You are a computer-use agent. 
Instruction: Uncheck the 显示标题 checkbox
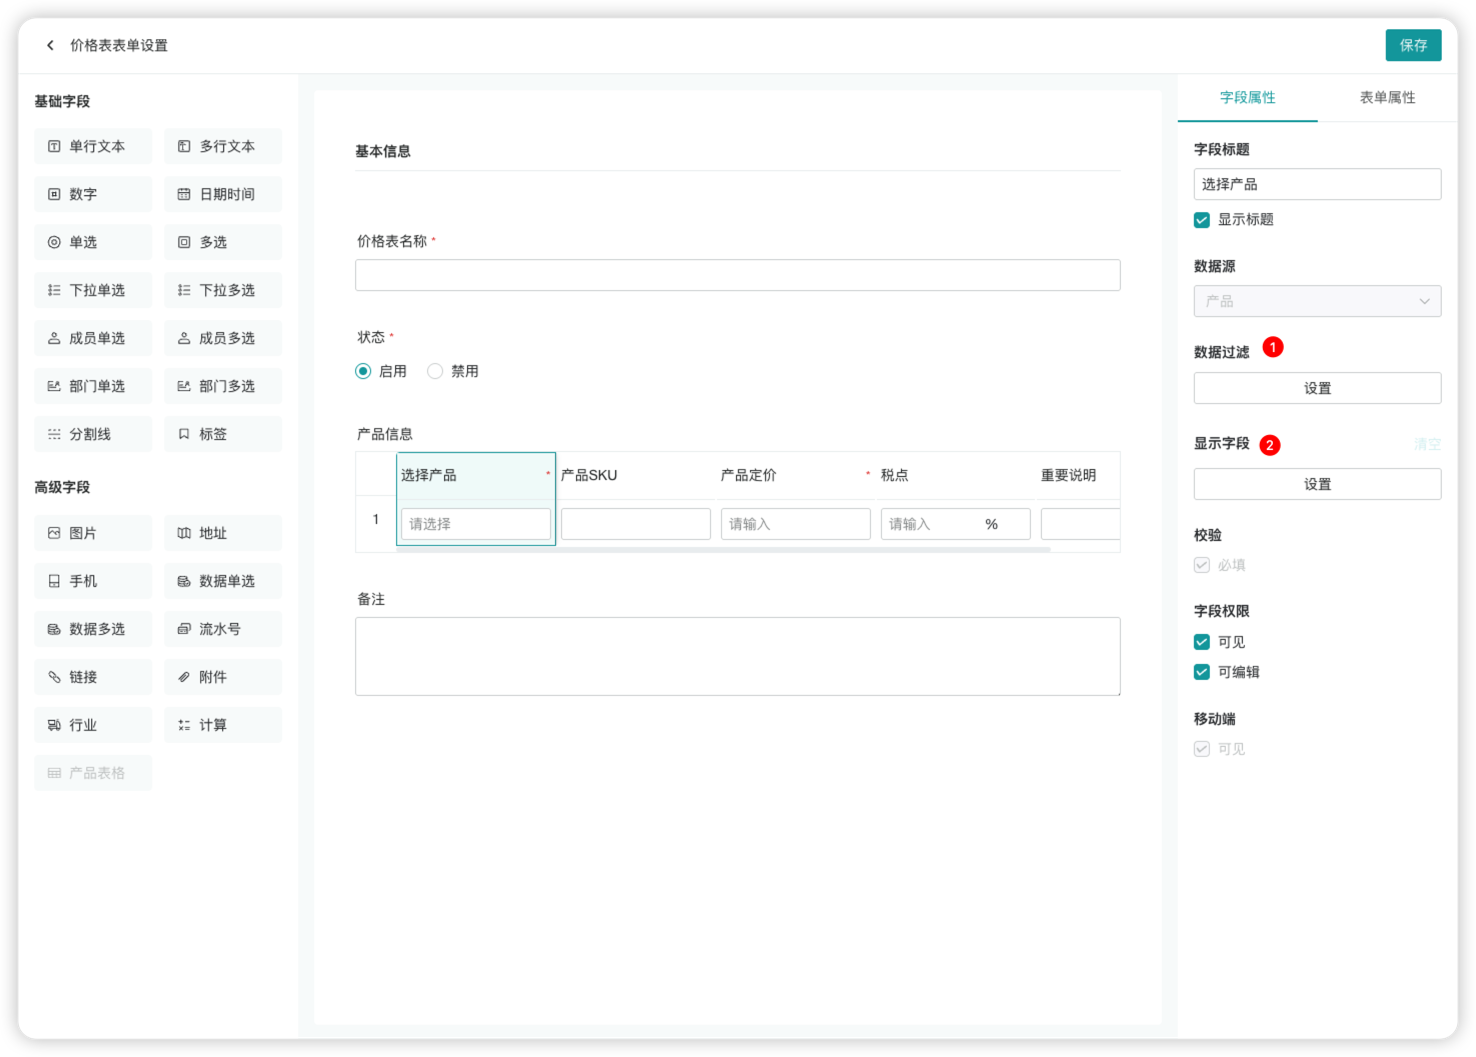pyautogui.click(x=1202, y=220)
